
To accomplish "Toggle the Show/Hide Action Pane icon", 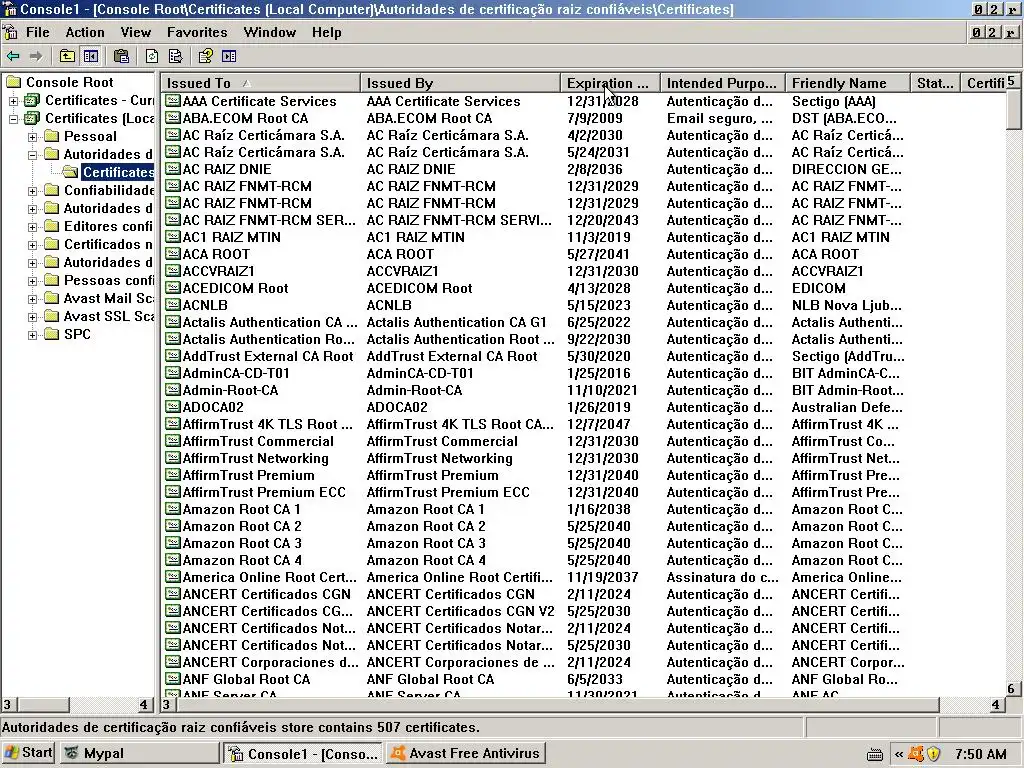I will 229,57.
